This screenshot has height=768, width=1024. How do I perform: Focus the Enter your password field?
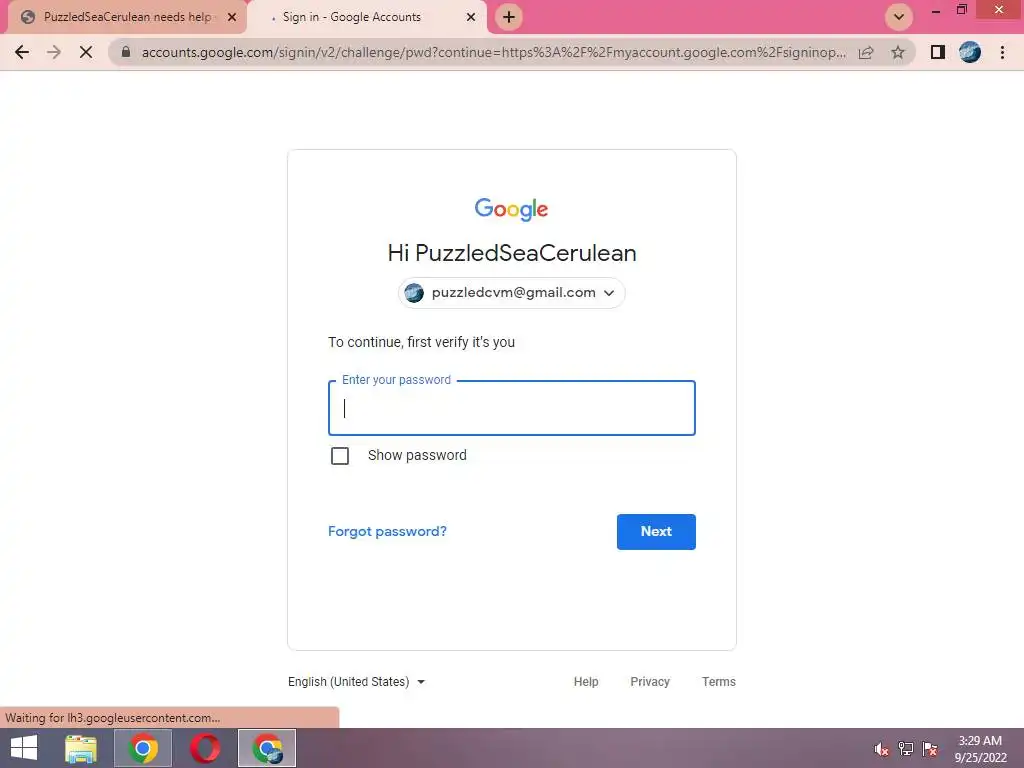(x=511, y=408)
